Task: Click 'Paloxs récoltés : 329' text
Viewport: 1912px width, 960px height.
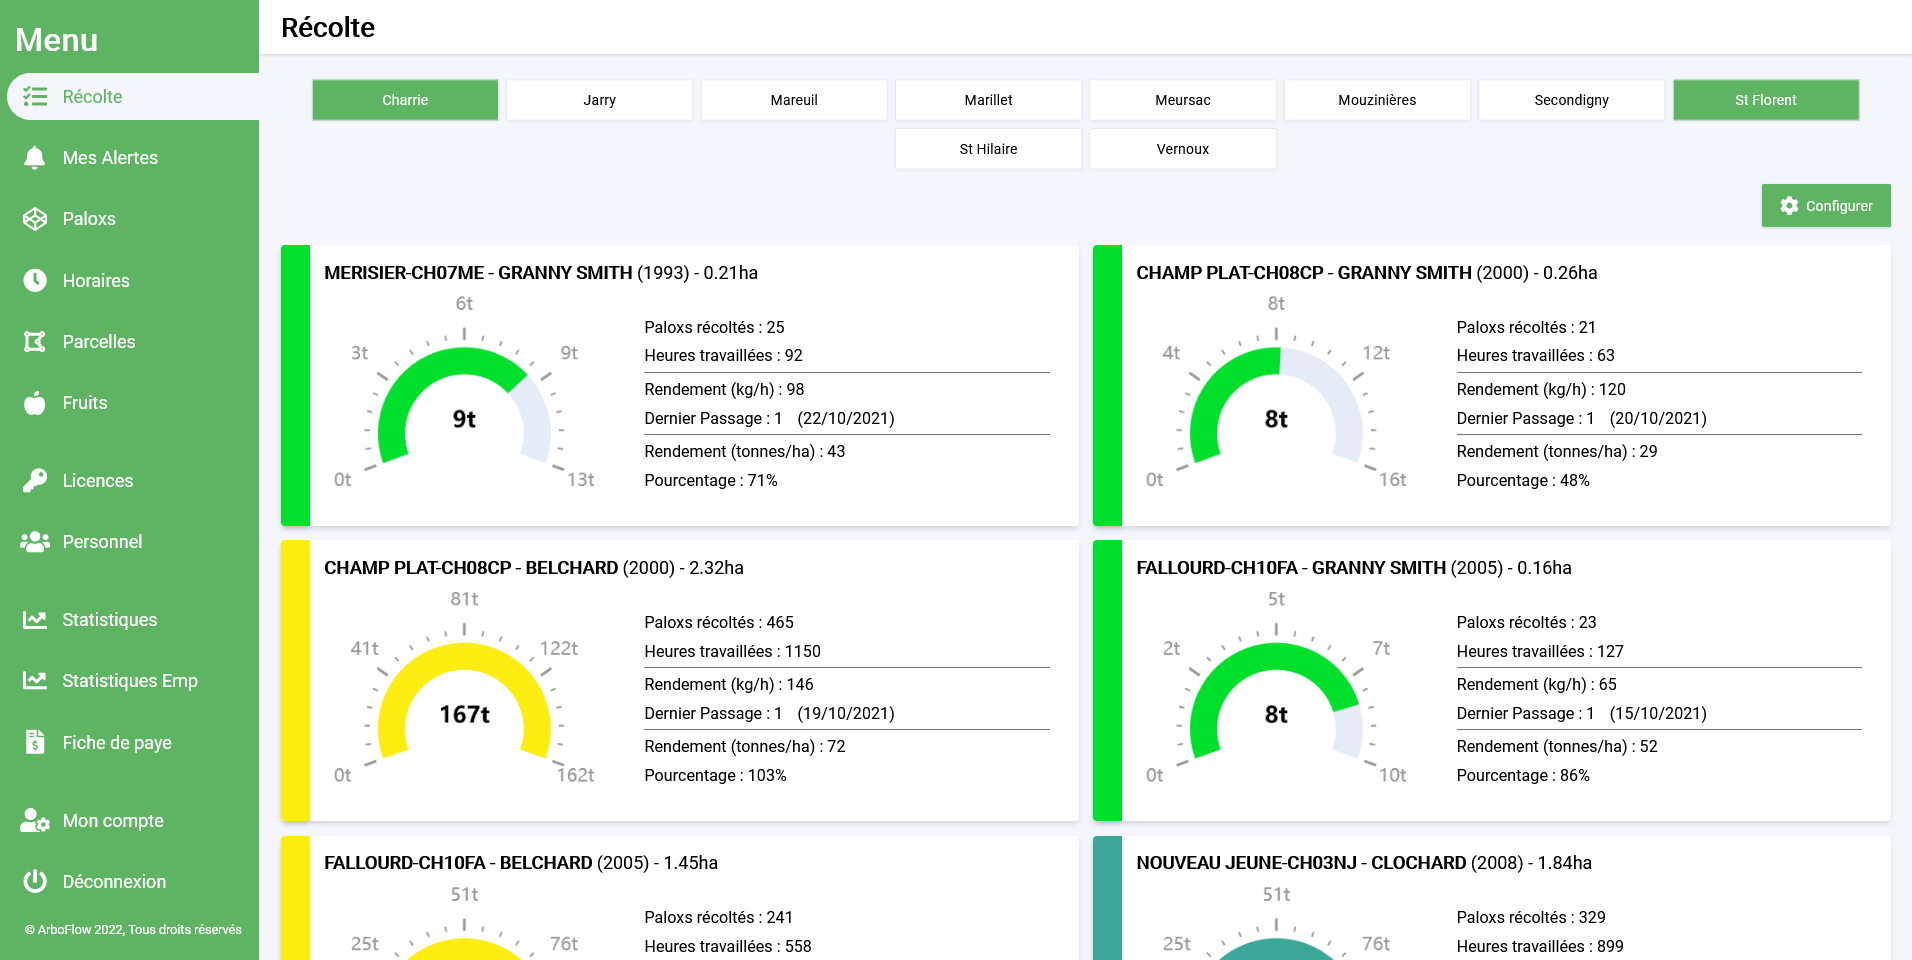Action: [1531, 918]
